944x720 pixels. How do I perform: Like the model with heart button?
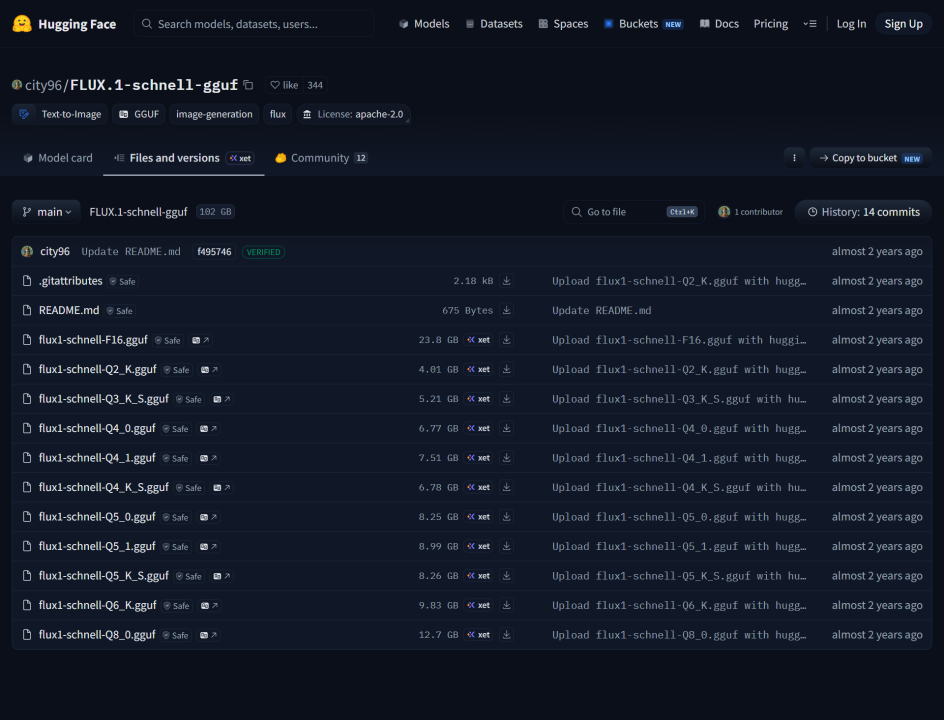tap(284, 85)
